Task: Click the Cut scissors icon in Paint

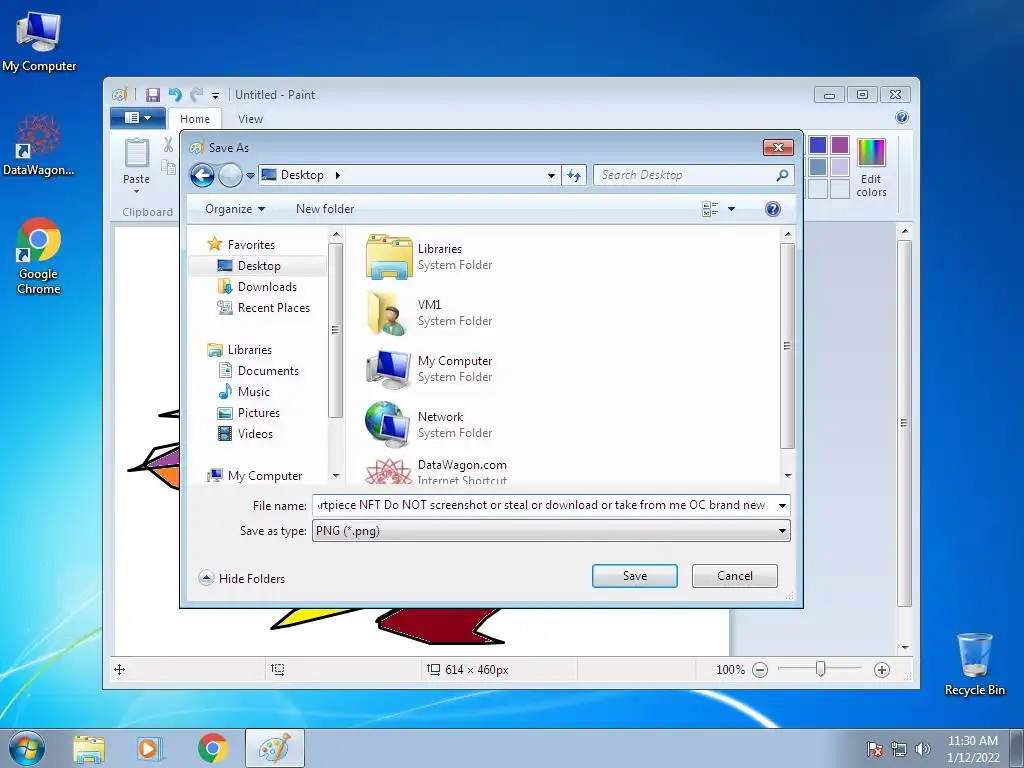Action: coord(168,144)
